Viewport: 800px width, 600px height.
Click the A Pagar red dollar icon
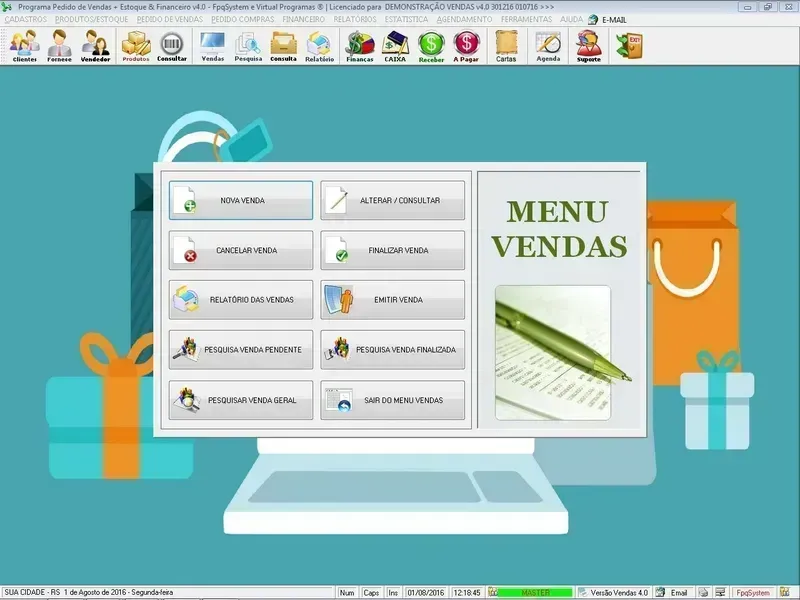tap(466, 46)
